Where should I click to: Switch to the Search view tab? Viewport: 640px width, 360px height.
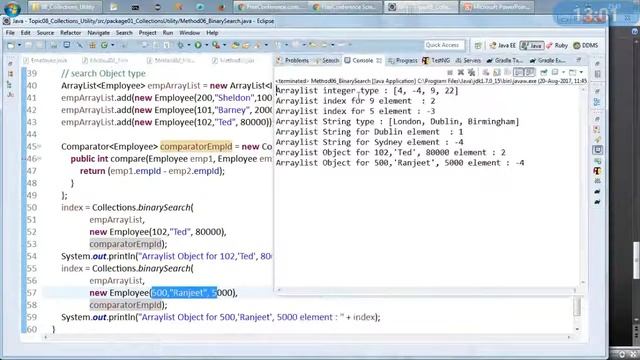[327, 60]
